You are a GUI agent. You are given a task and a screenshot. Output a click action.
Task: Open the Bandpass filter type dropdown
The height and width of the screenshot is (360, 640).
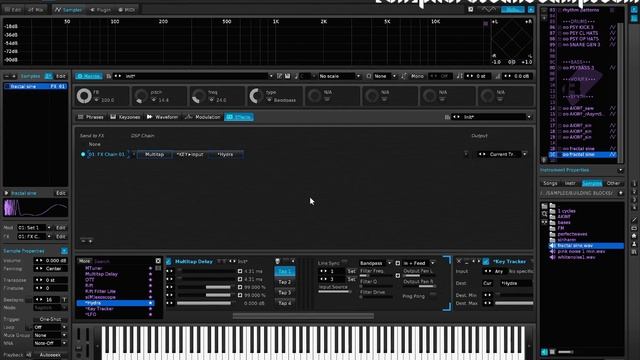point(375,263)
